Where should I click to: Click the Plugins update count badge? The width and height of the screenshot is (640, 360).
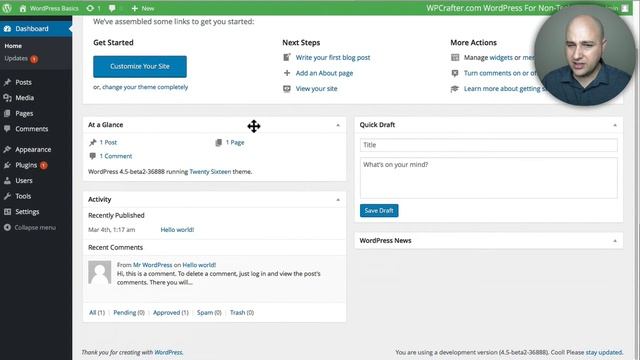pos(44,165)
